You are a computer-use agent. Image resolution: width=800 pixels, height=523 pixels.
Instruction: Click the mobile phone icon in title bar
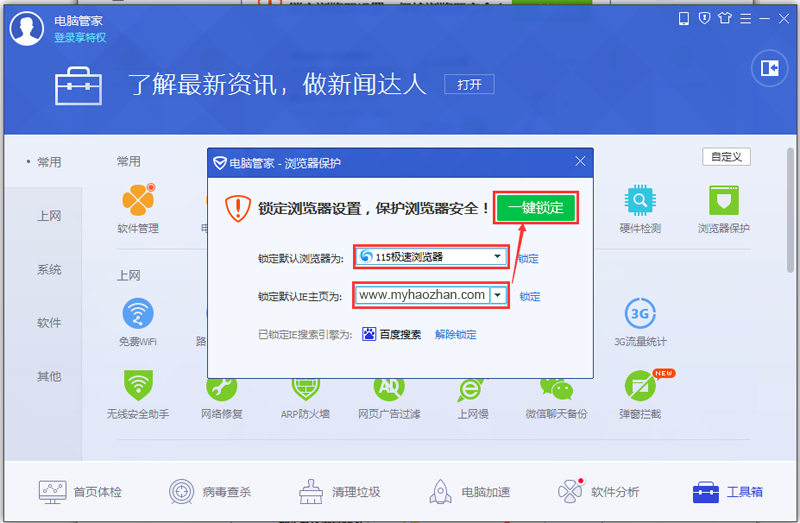click(684, 19)
